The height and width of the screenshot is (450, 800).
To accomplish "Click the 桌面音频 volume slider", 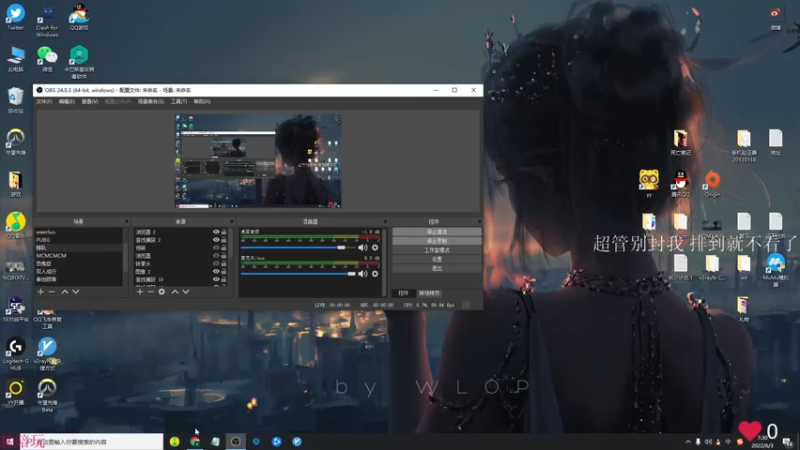I will [298, 247].
